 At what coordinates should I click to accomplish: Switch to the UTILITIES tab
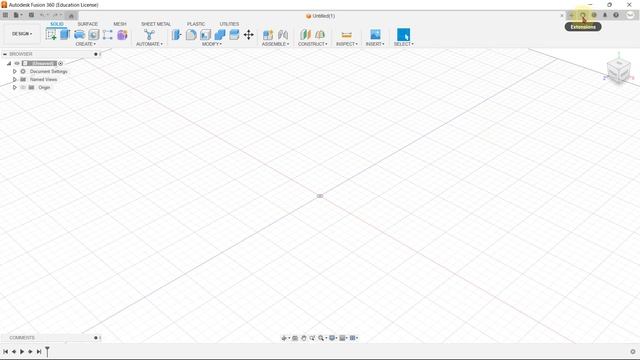[x=229, y=24]
